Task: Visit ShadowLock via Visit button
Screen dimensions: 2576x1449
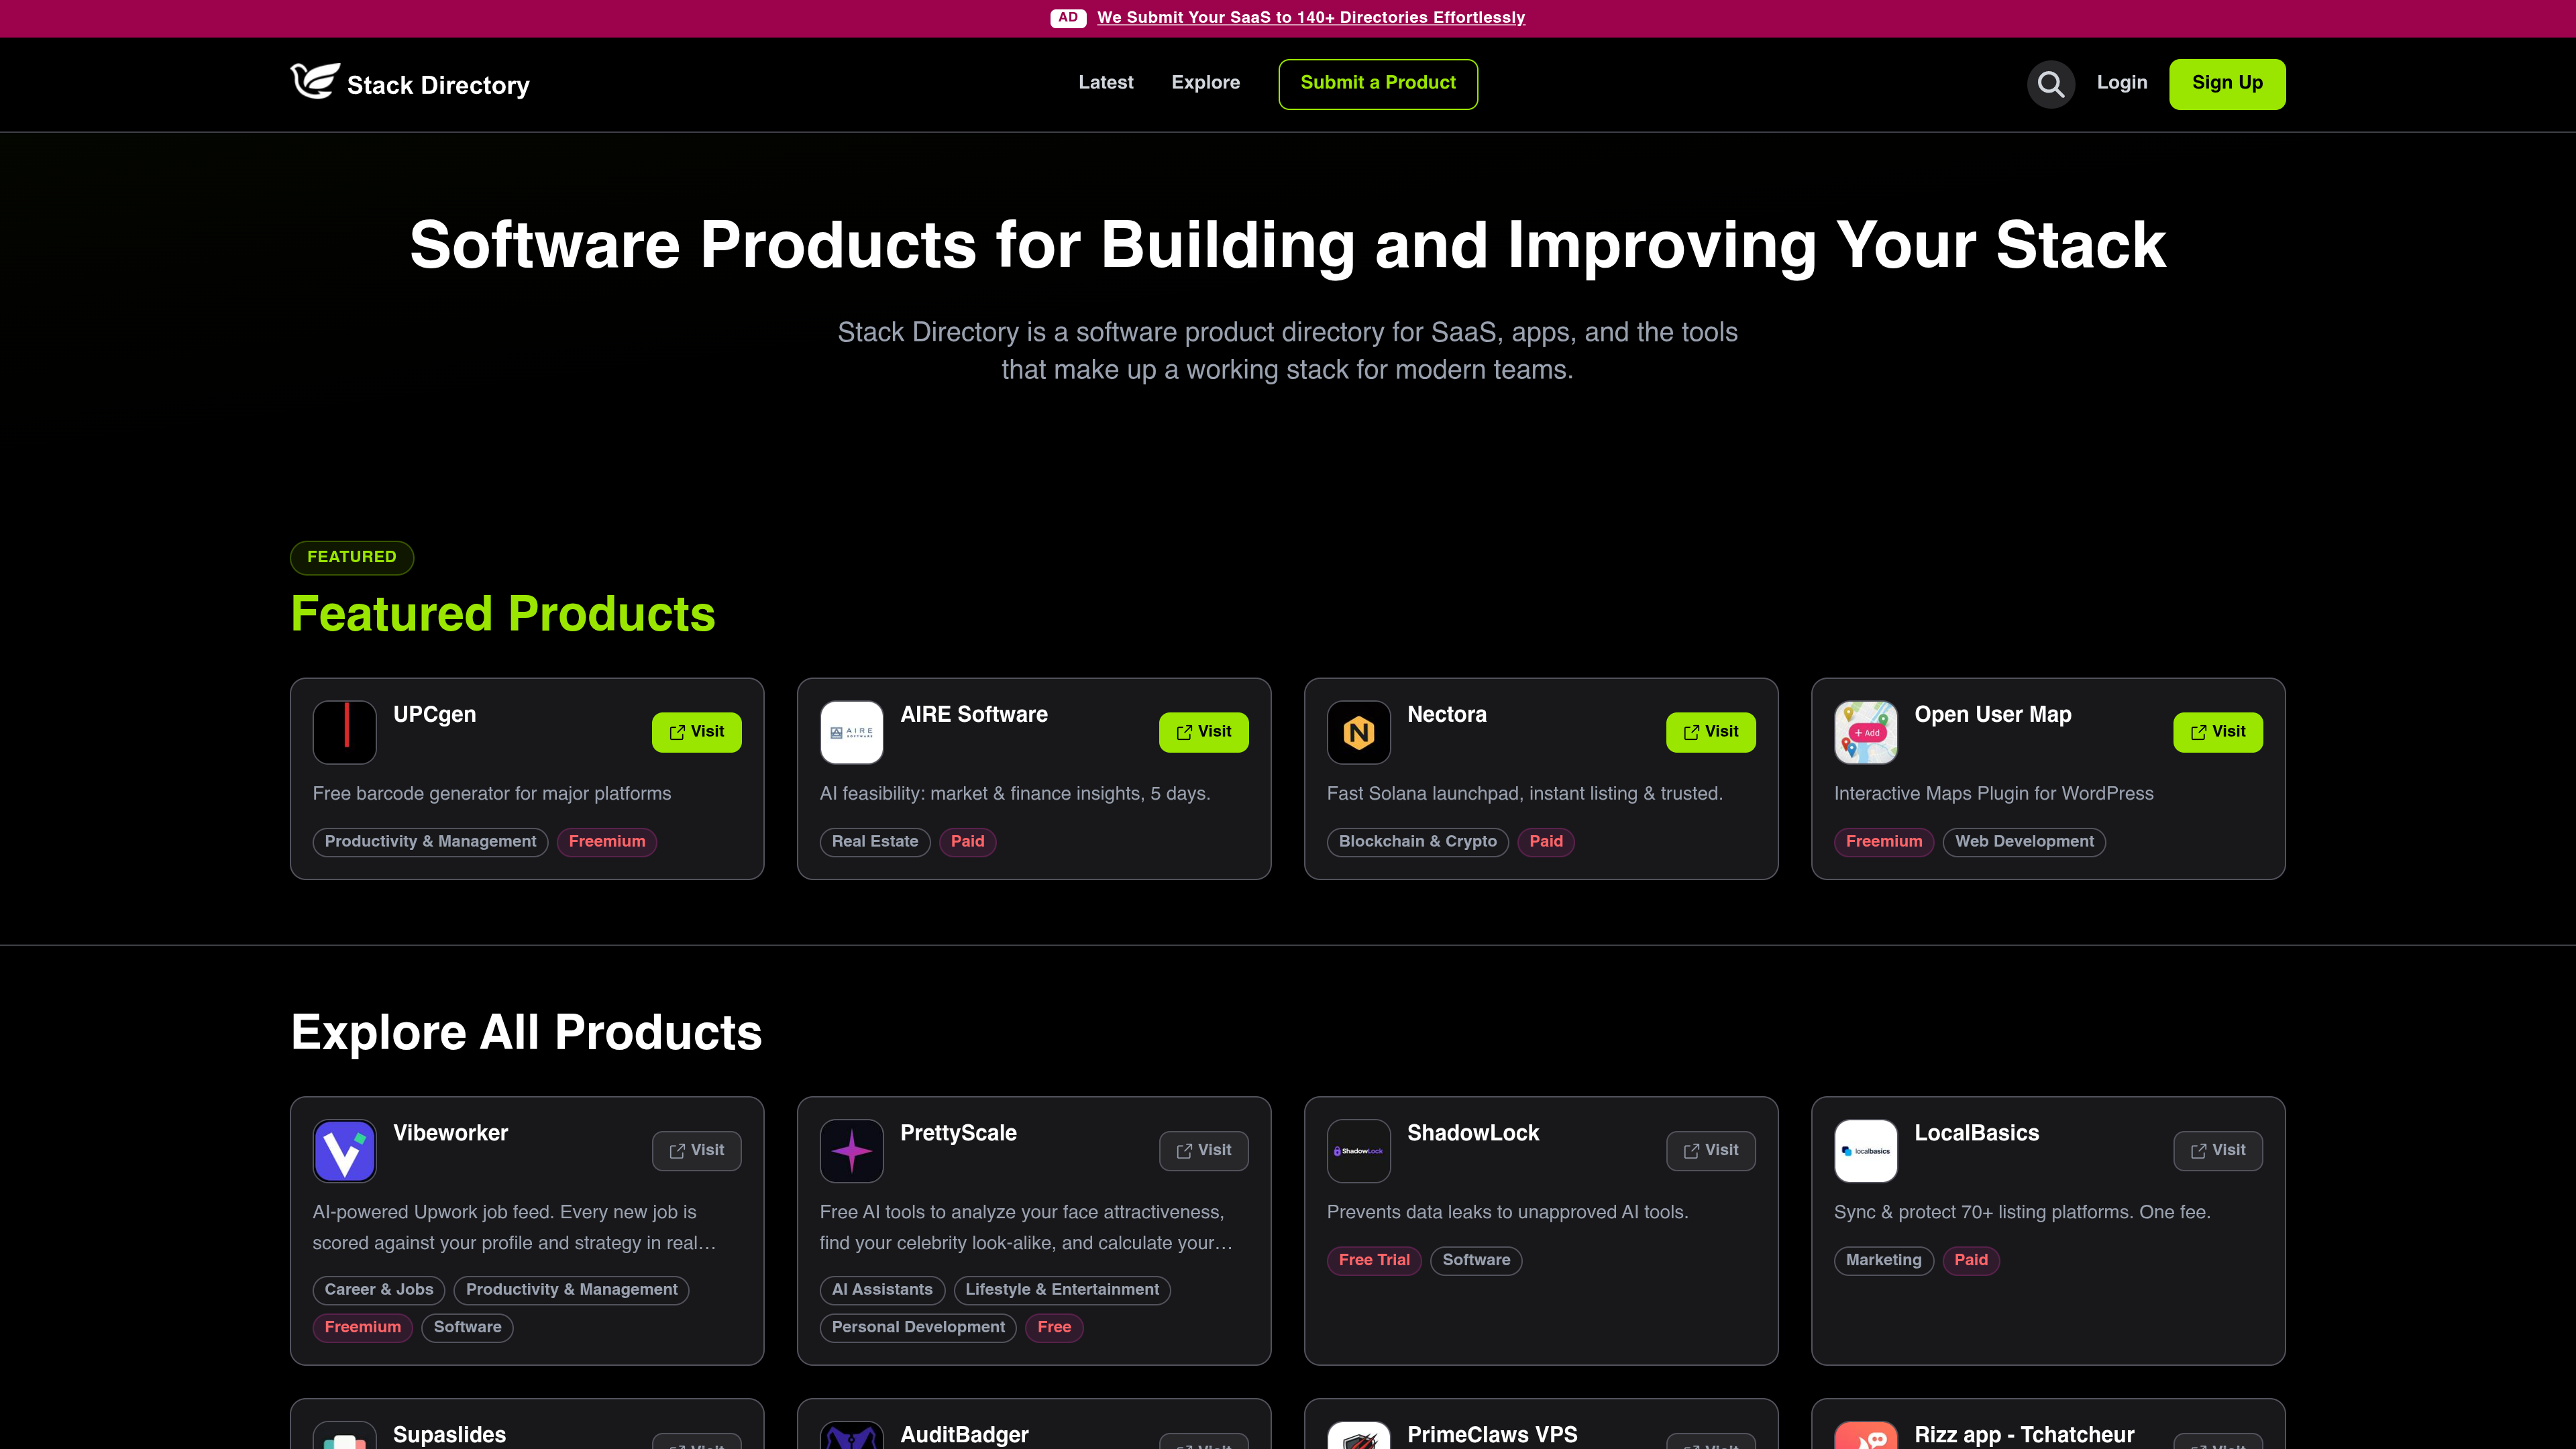Action: pos(1710,1151)
